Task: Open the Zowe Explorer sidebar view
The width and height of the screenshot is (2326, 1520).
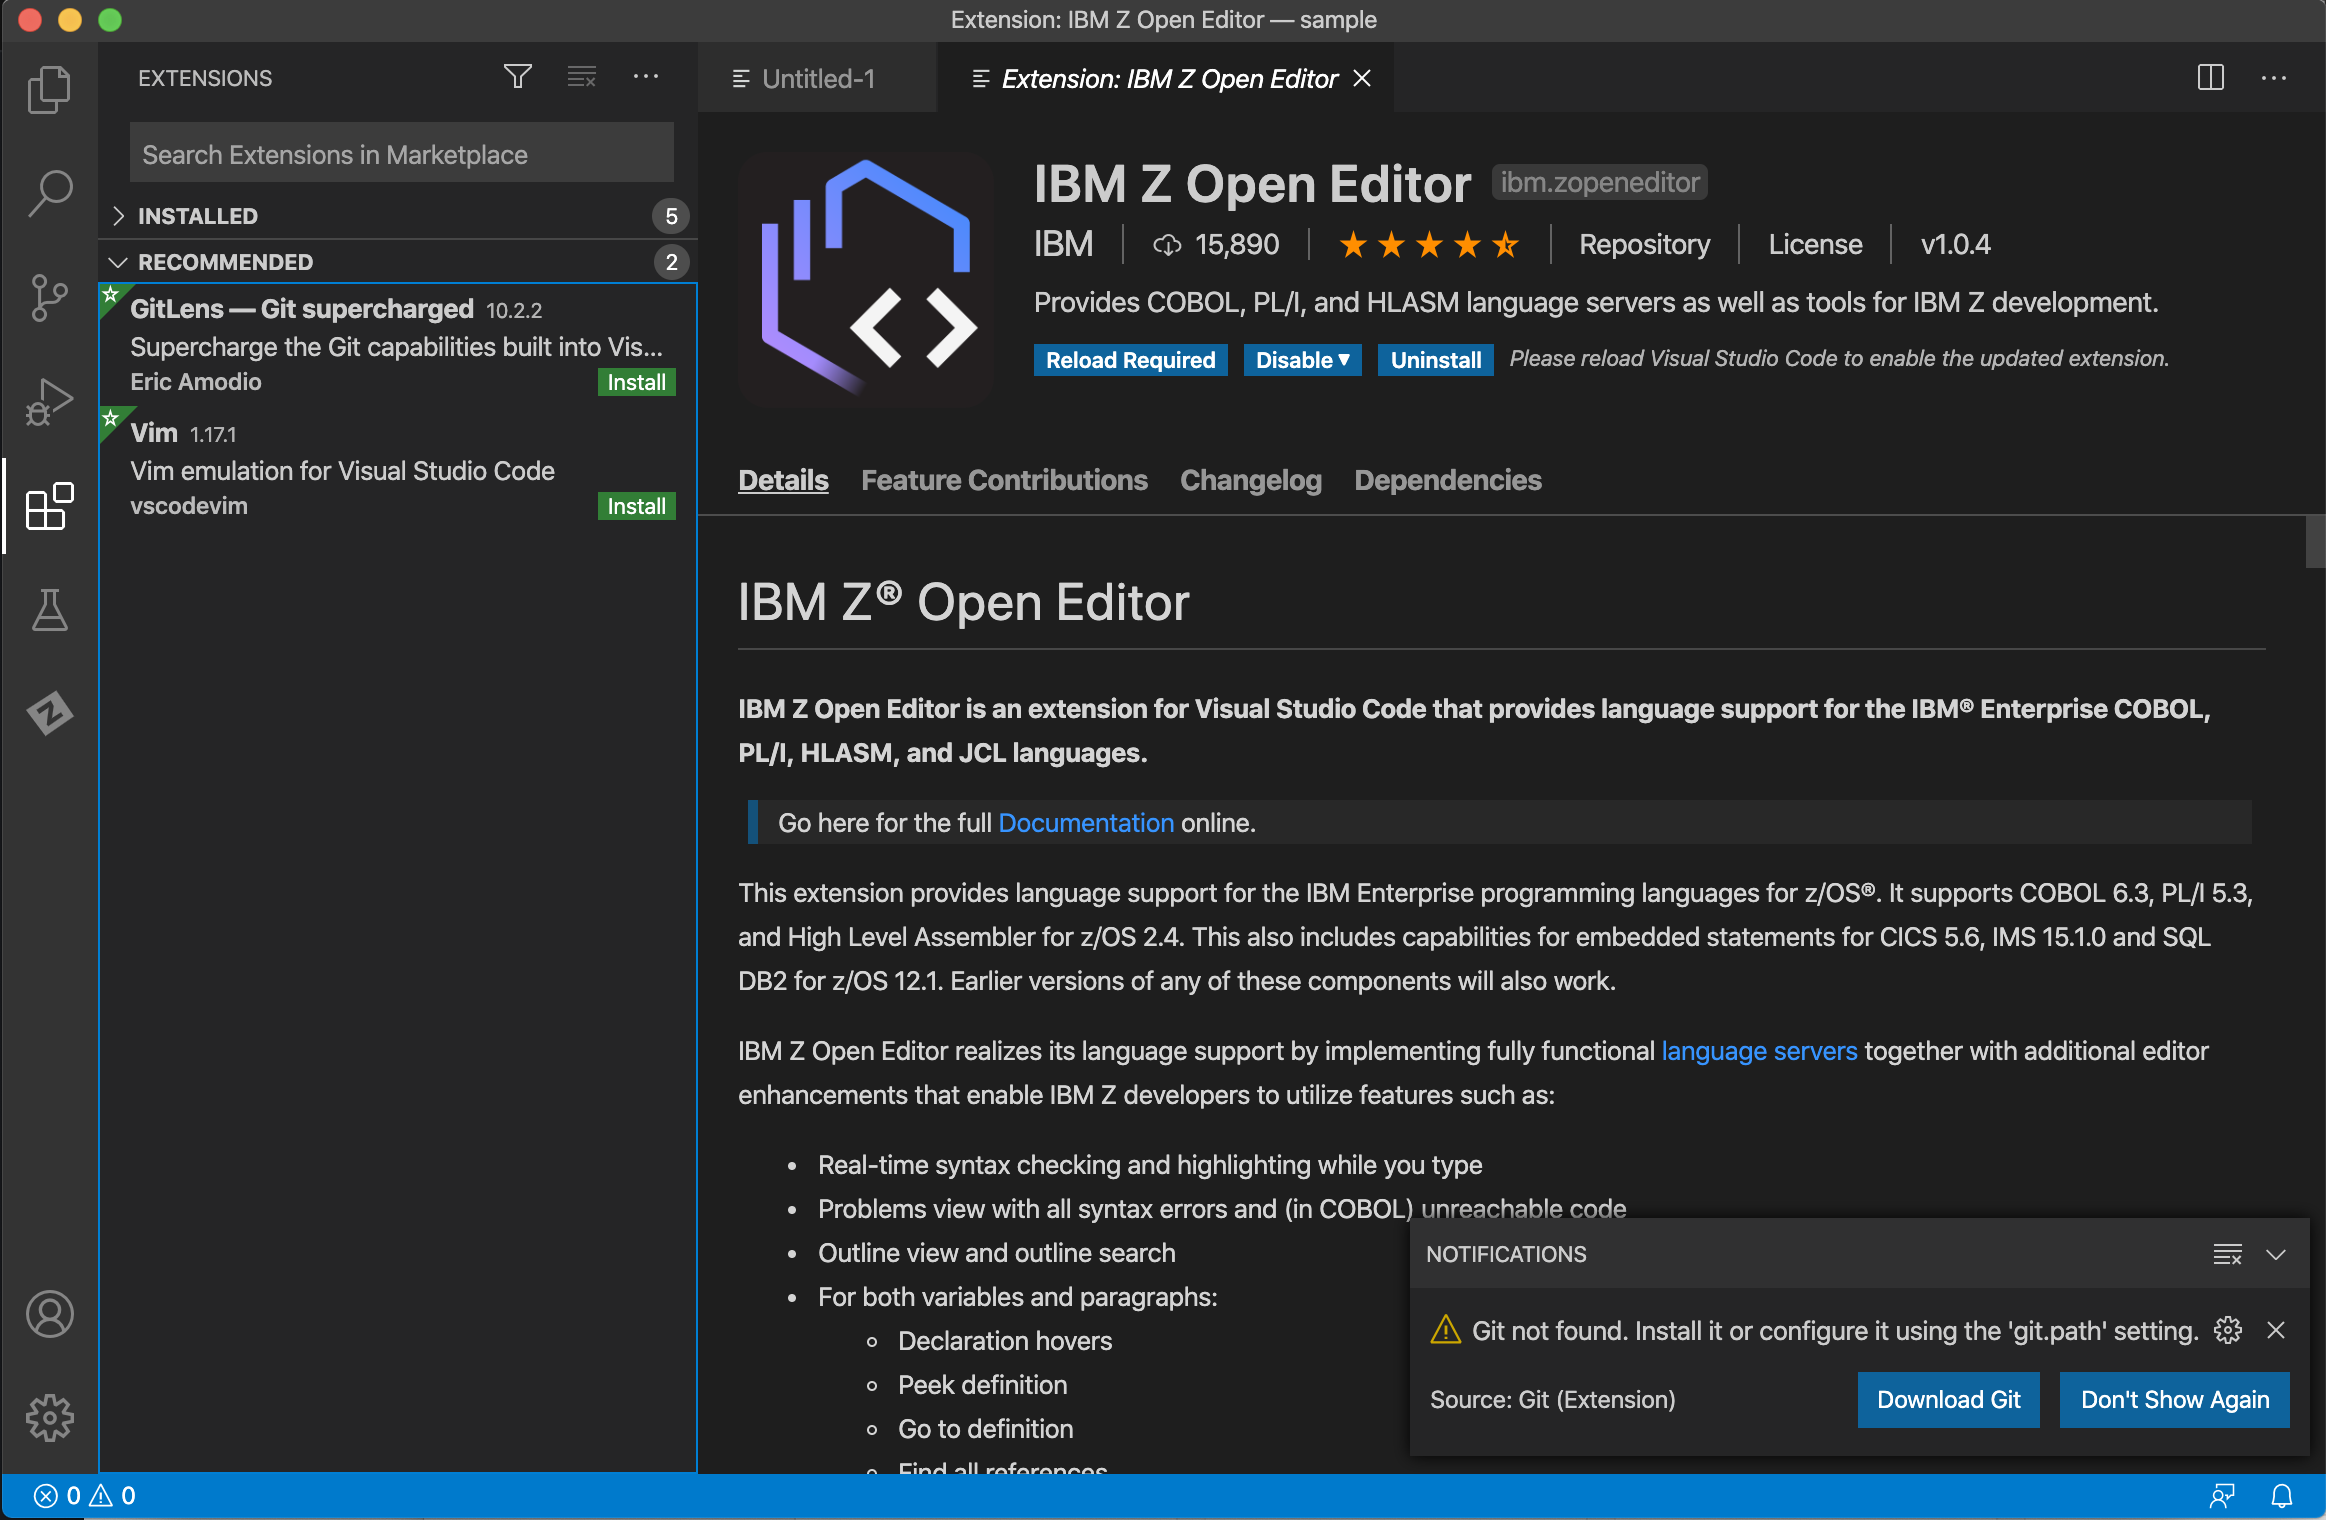Action: (x=49, y=712)
